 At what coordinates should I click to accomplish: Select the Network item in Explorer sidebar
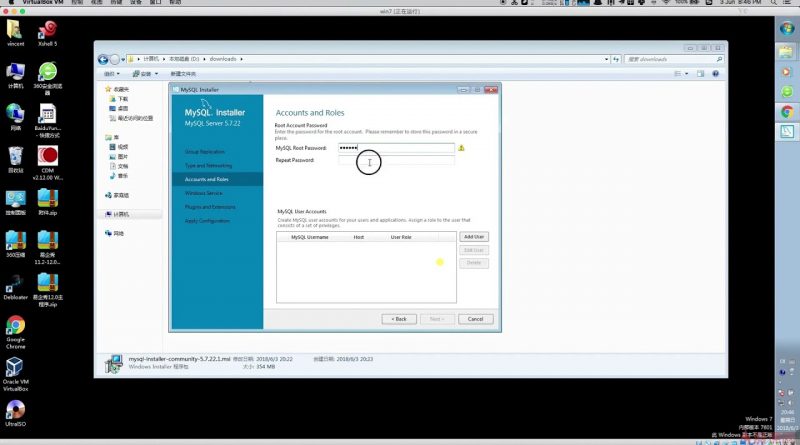[114, 233]
